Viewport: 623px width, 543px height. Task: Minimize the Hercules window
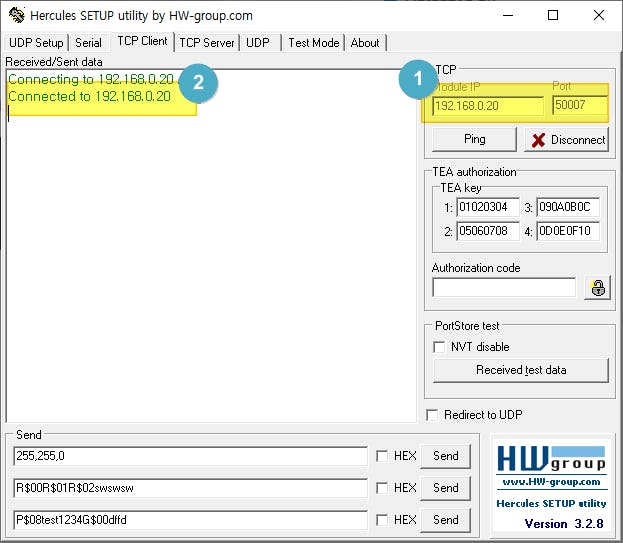(x=508, y=15)
